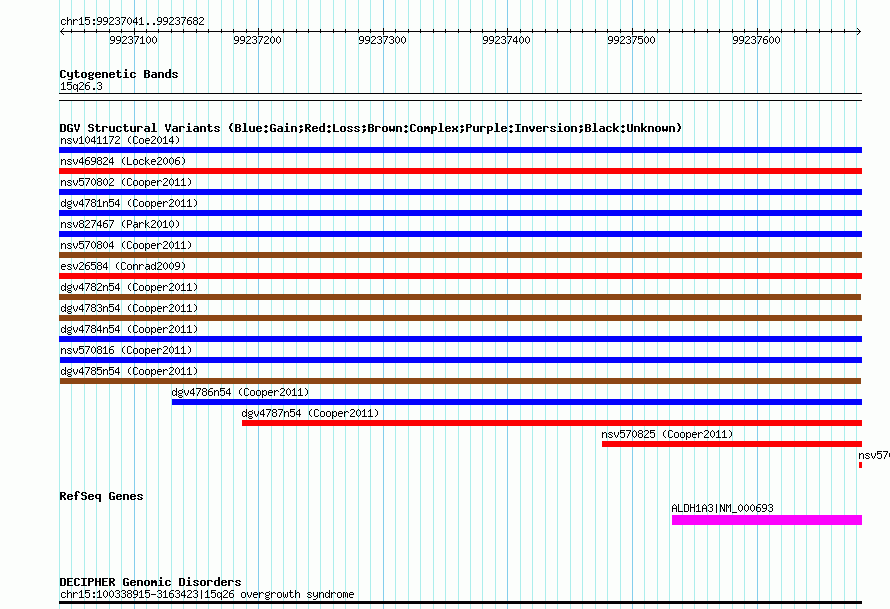Viewport: 890px width, 609px height.
Task: Click the dgv4782n54 brown variant bar
Action: pos(460,297)
